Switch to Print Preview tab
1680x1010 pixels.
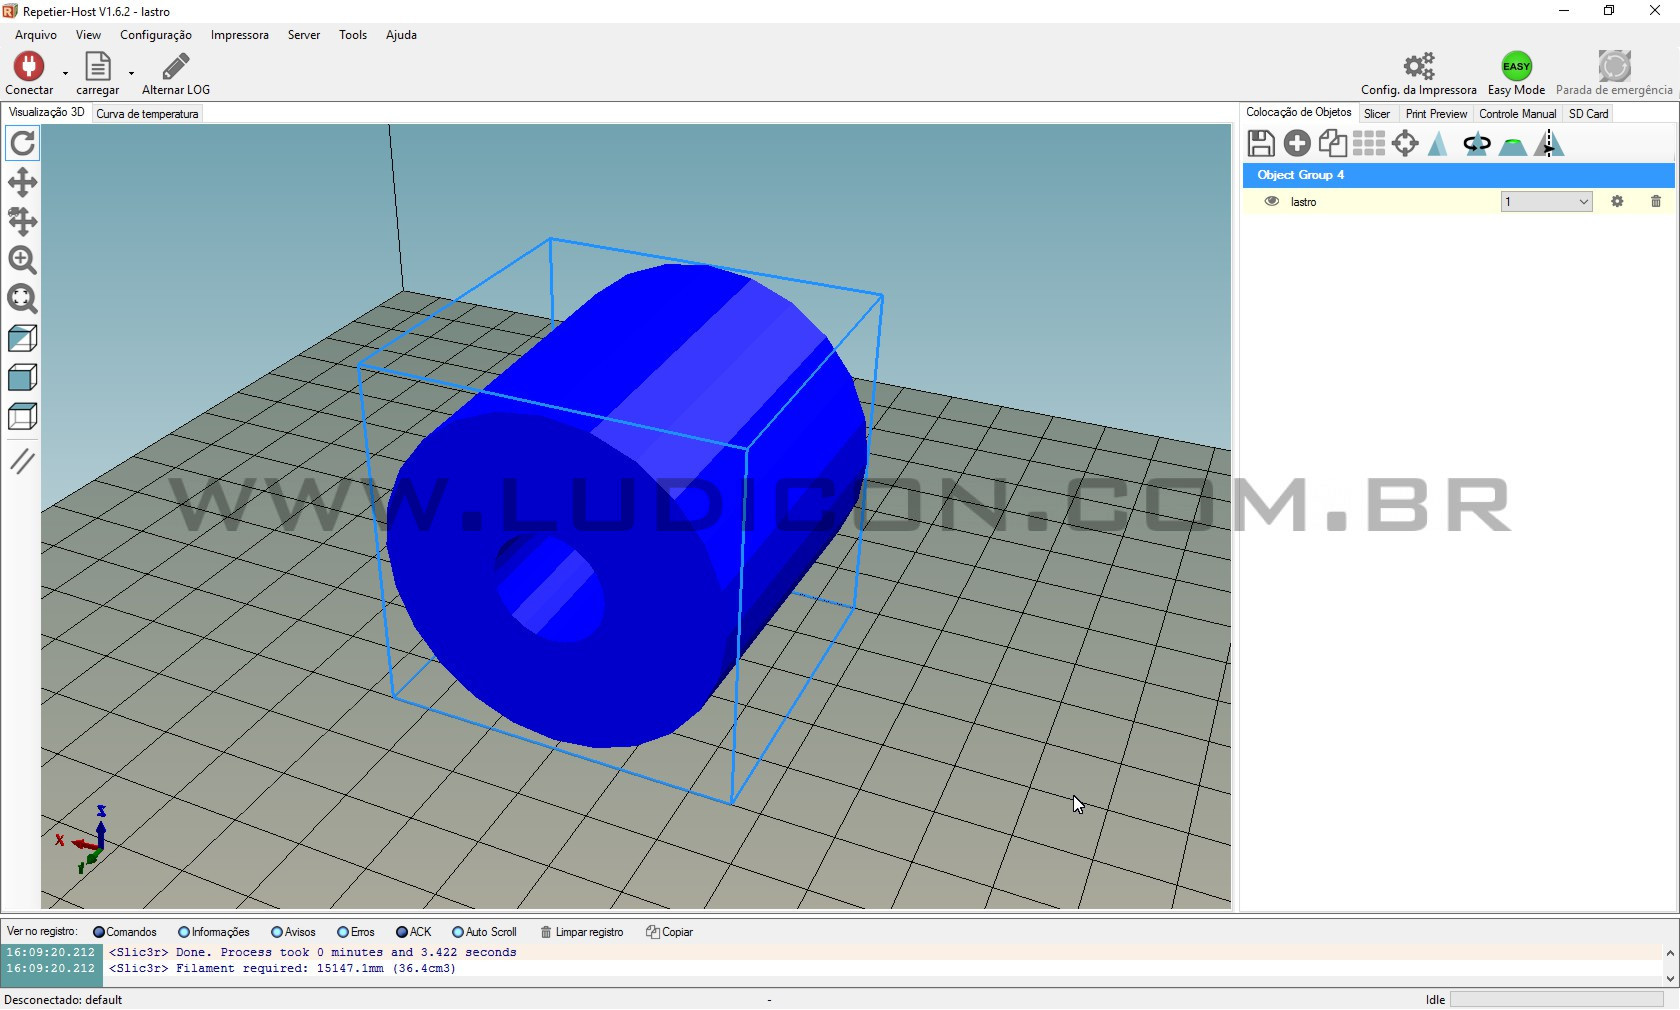pyautogui.click(x=1436, y=114)
